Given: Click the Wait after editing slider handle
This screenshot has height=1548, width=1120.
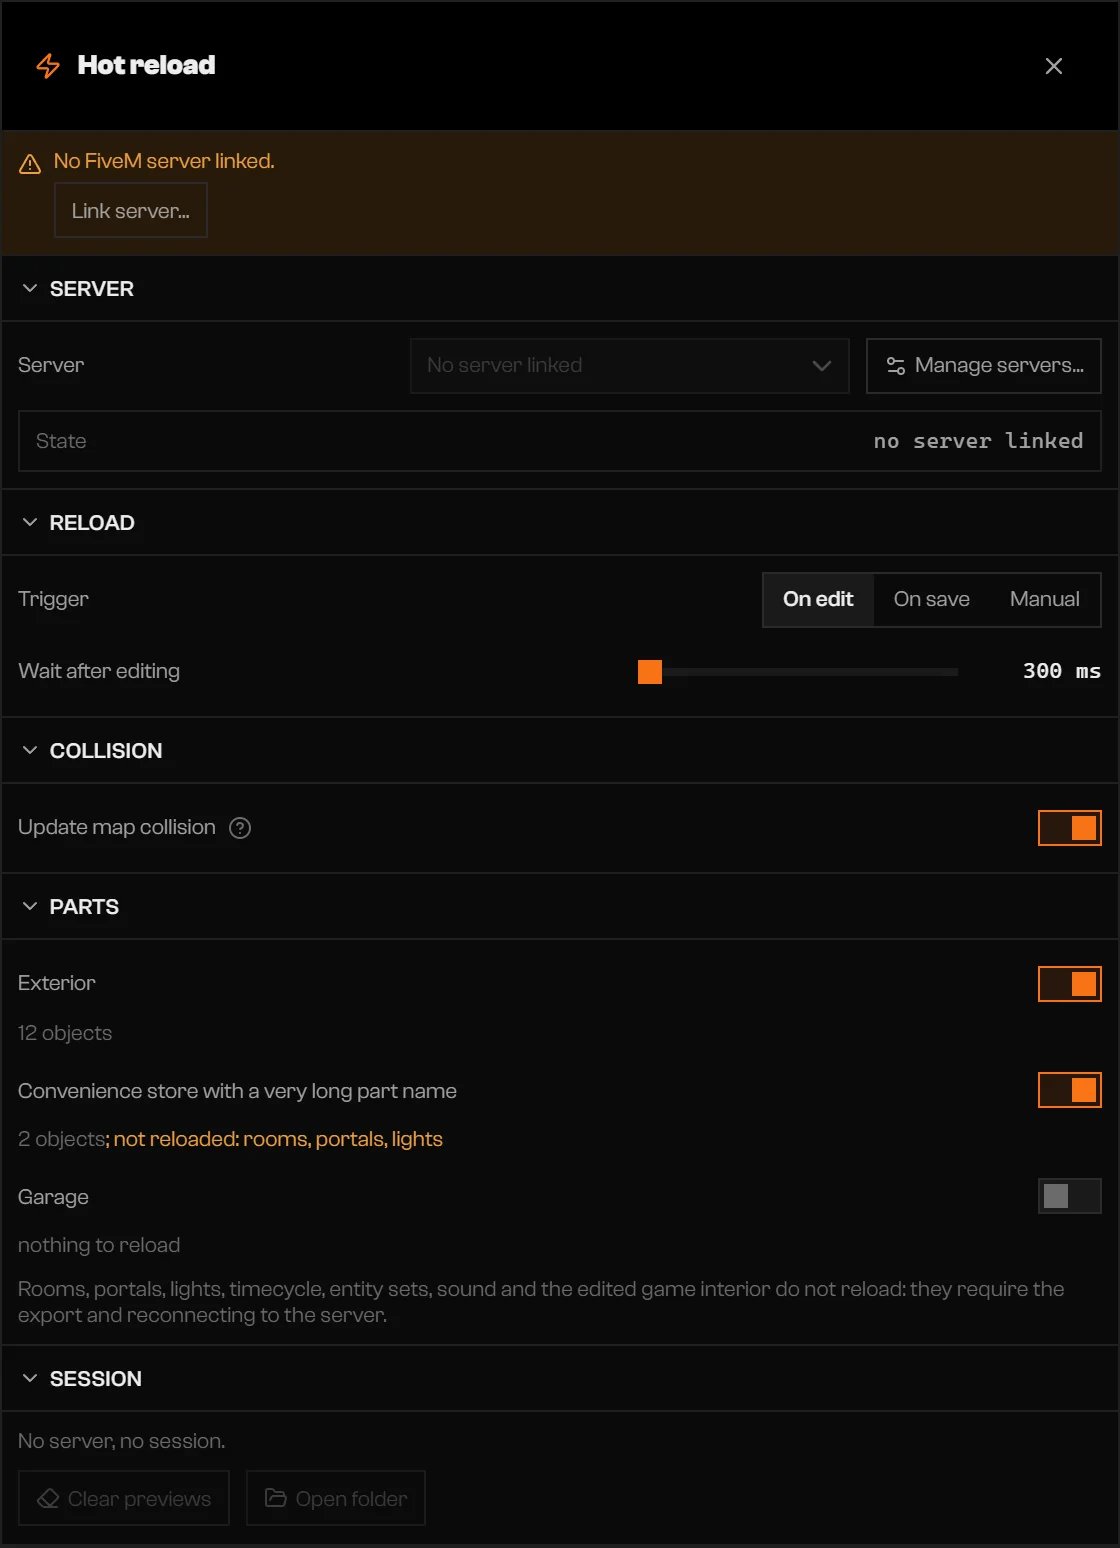Looking at the screenshot, I should [x=650, y=672].
